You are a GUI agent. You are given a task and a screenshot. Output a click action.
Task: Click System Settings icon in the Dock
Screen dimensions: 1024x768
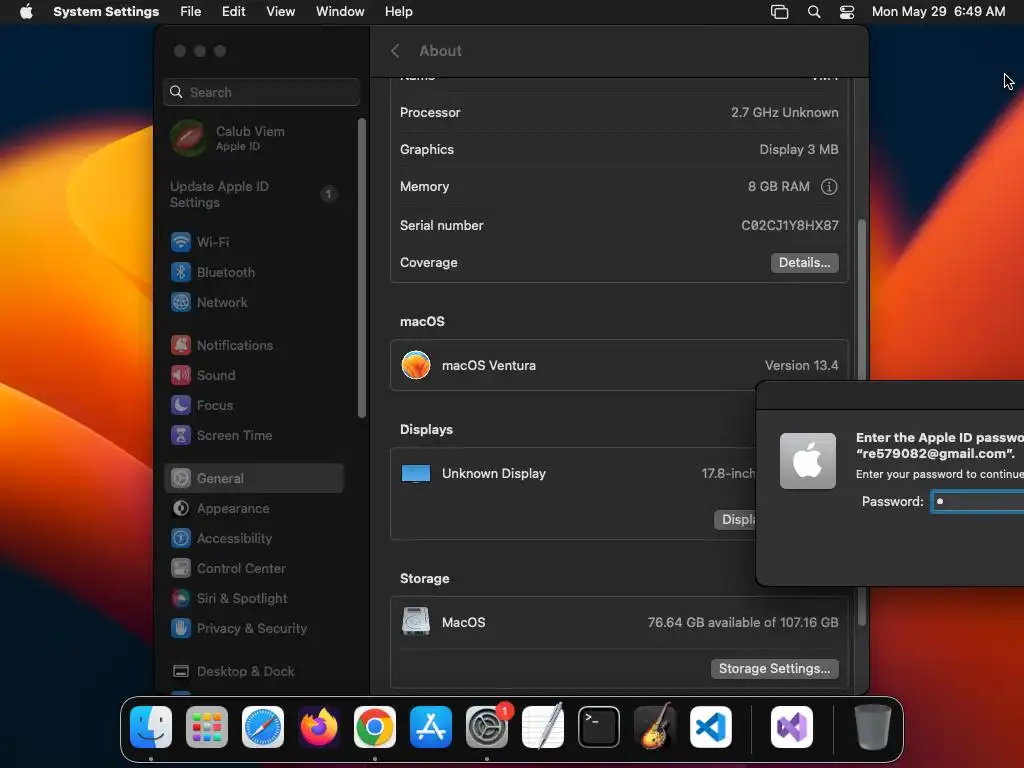tap(487, 727)
